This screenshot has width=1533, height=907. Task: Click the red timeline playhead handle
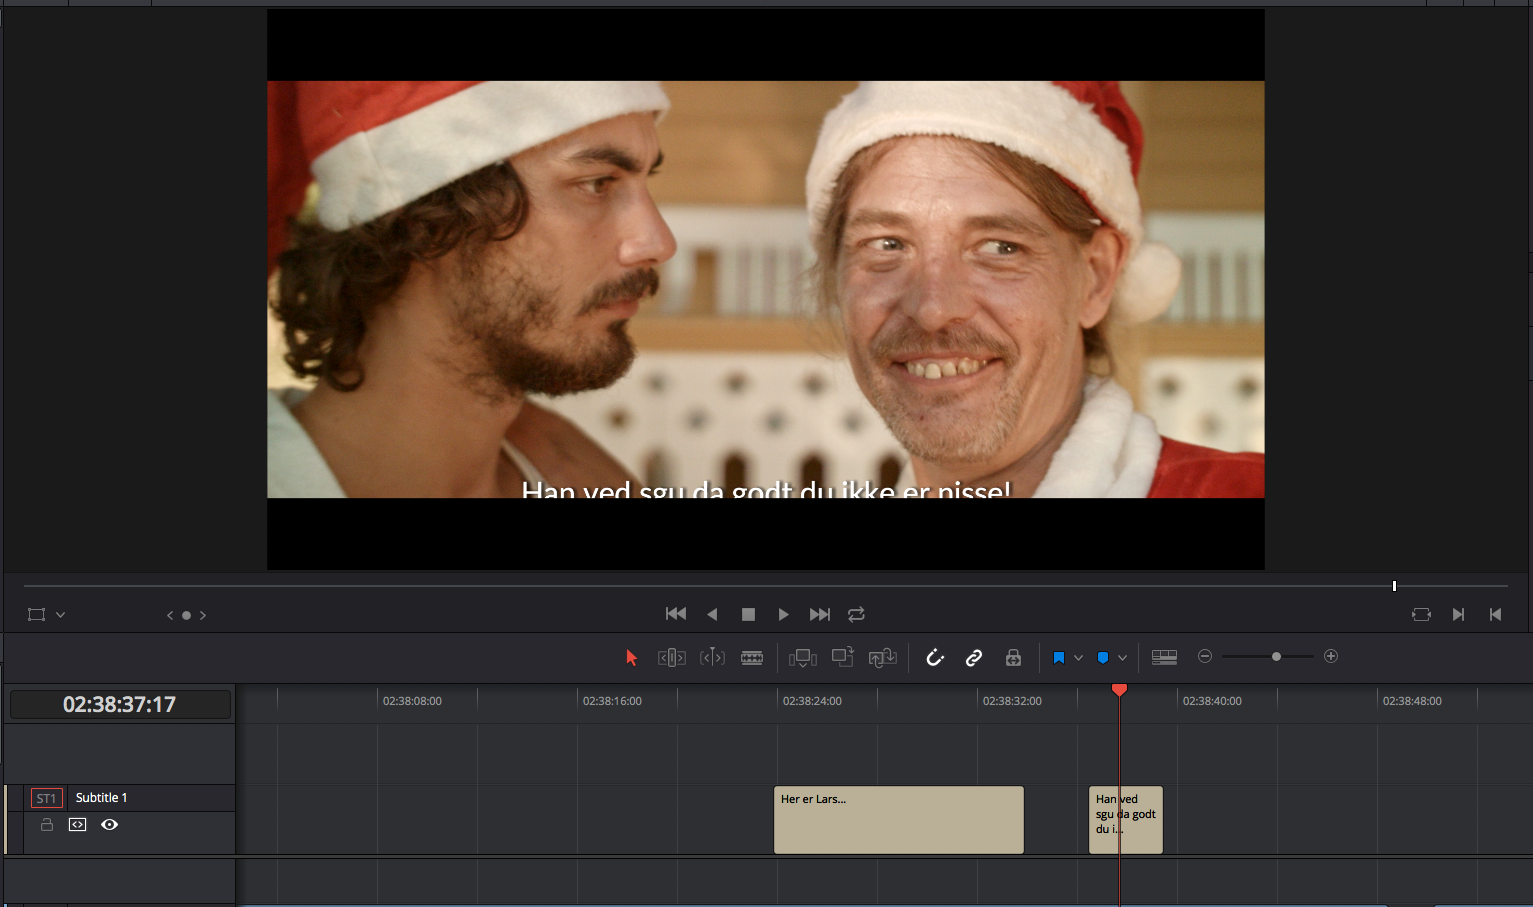(x=1120, y=690)
